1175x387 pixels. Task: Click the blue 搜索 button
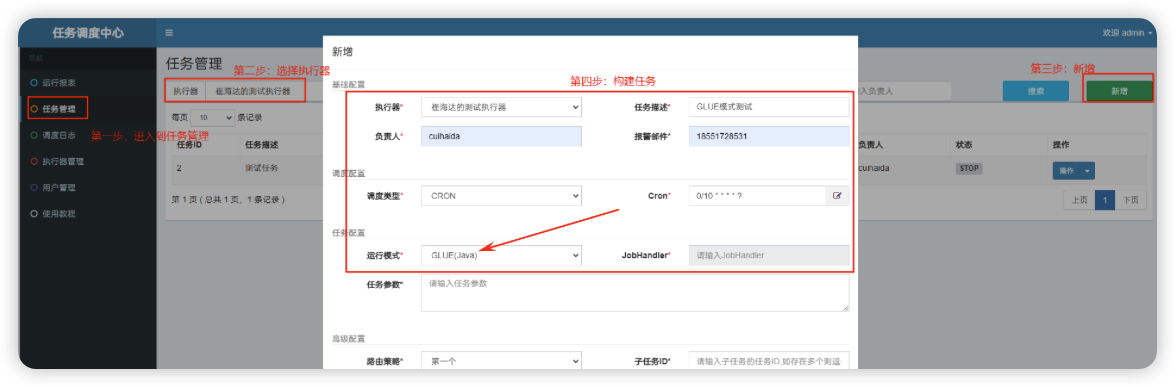point(1036,92)
